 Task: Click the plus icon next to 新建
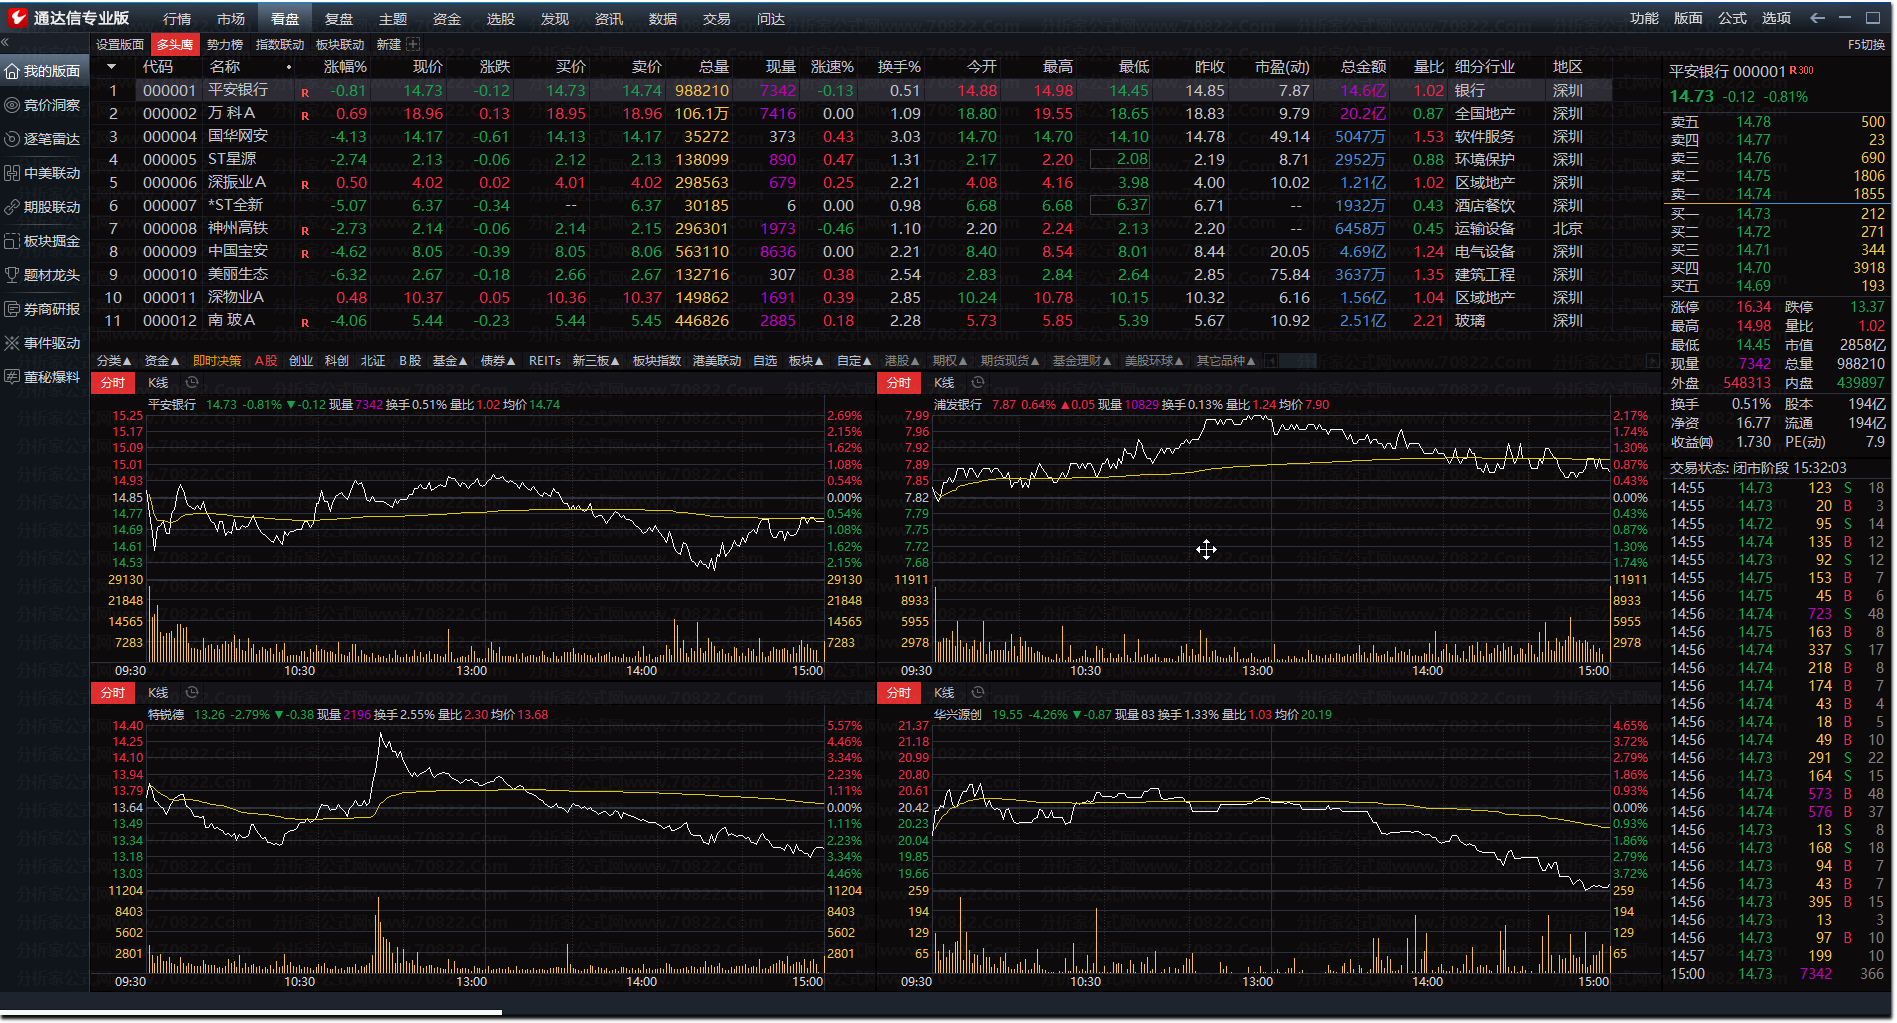413,44
